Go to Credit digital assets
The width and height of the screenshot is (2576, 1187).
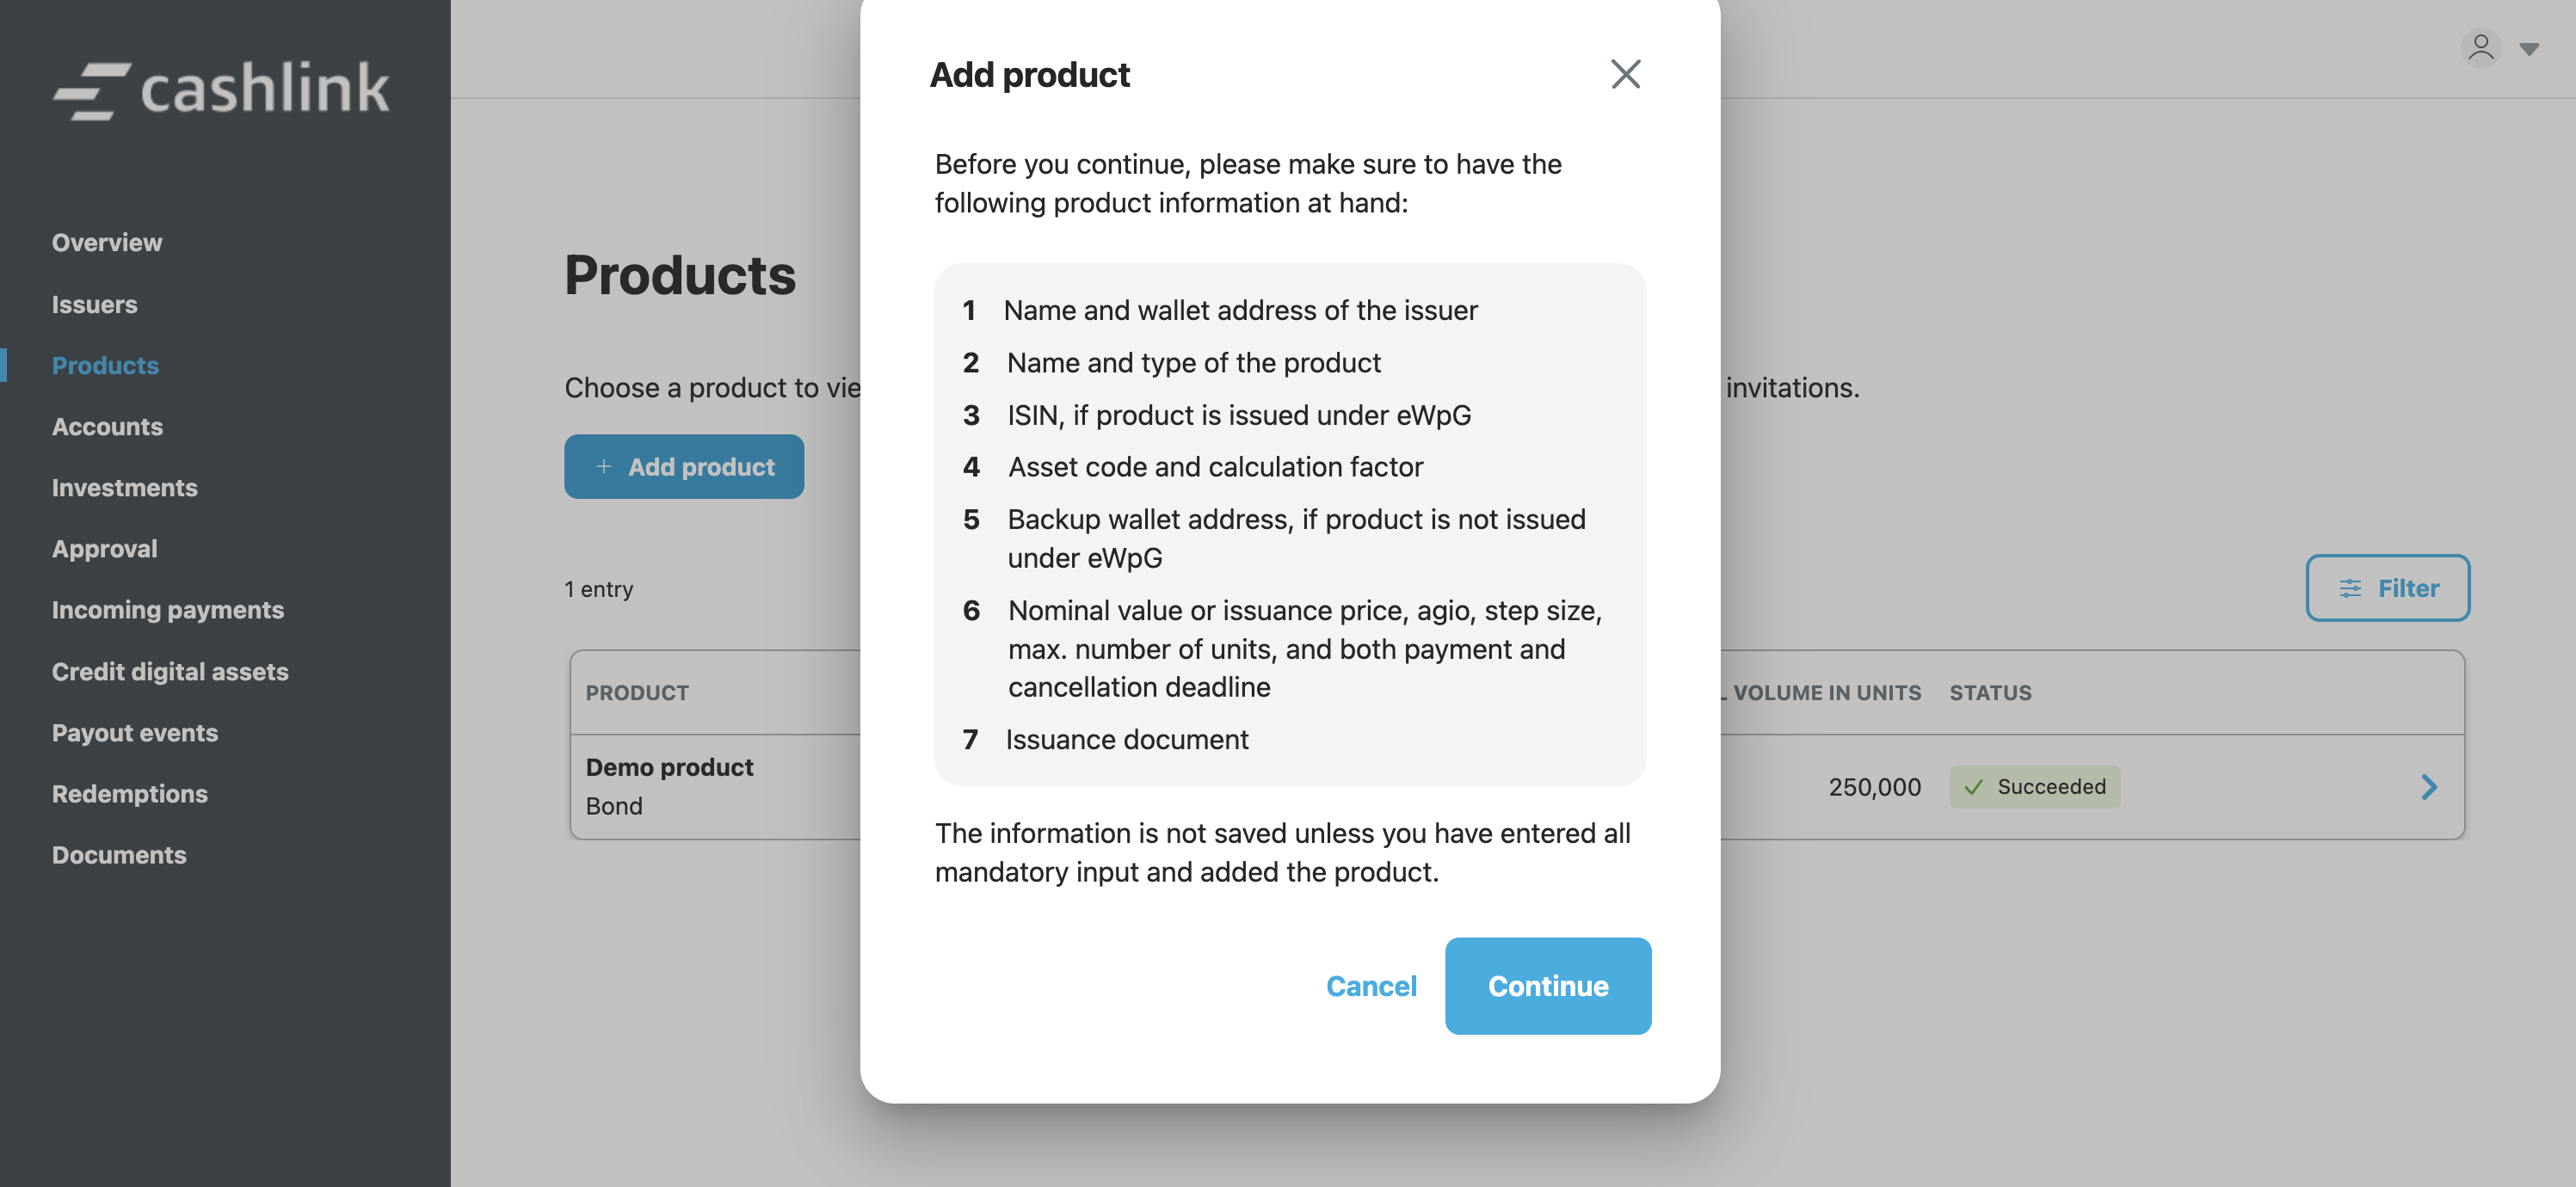pyautogui.click(x=170, y=672)
